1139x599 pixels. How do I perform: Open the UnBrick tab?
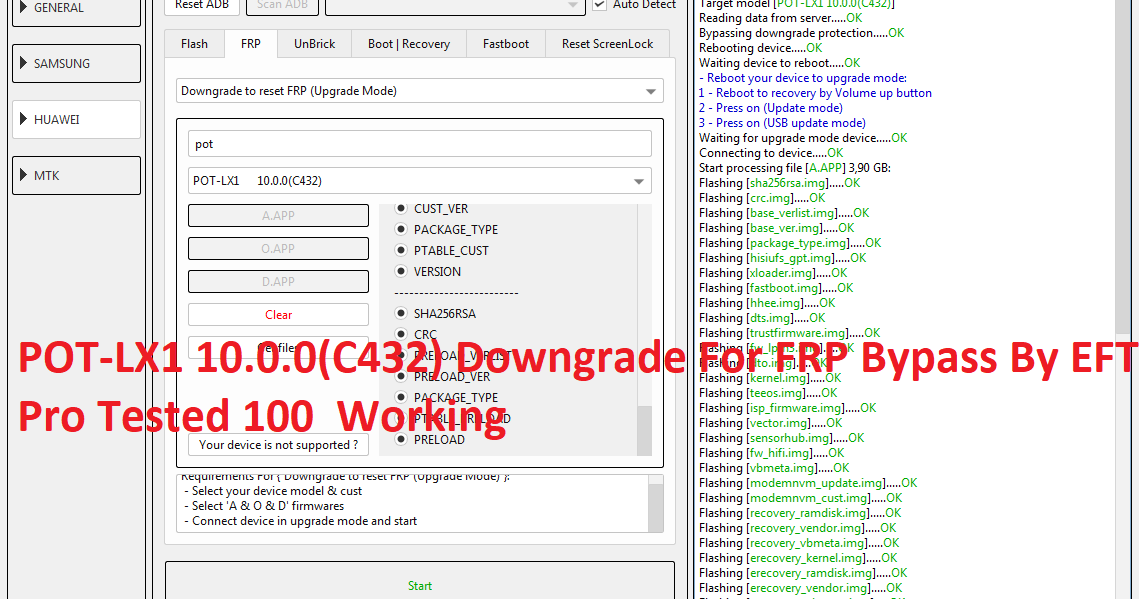[x=315, y=44]
